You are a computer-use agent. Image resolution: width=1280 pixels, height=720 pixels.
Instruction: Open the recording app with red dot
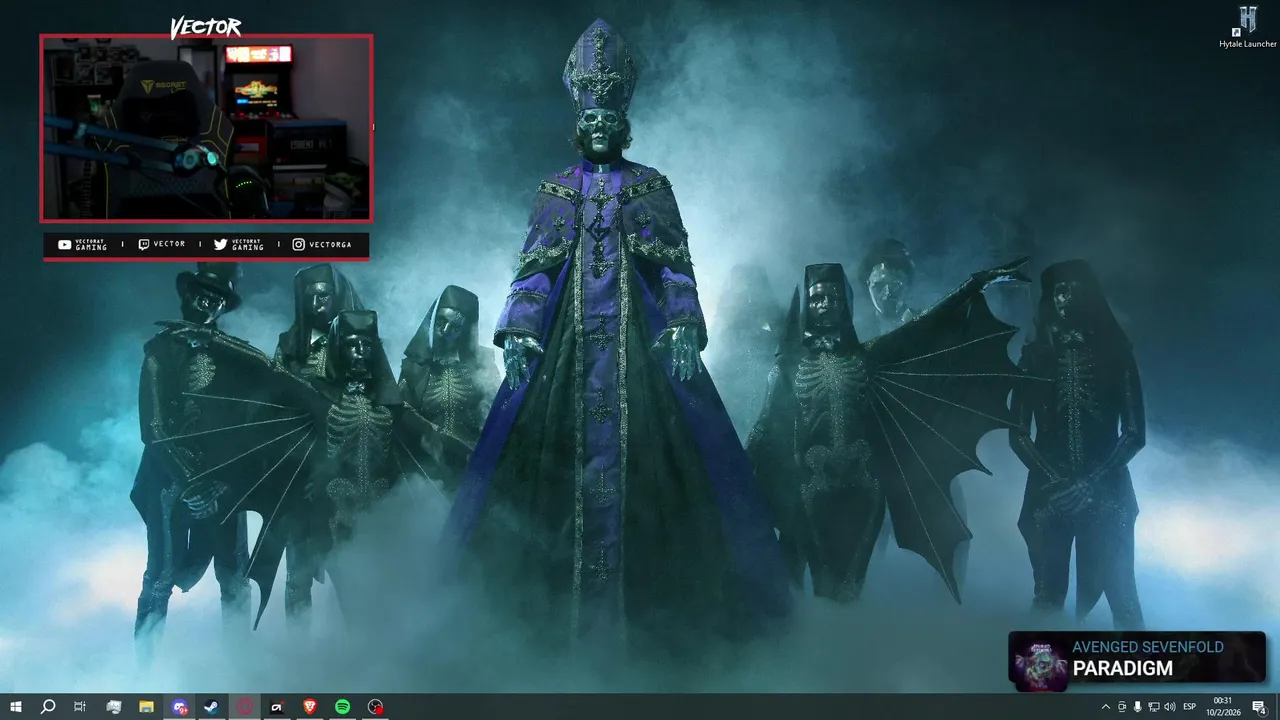point(375,707)
